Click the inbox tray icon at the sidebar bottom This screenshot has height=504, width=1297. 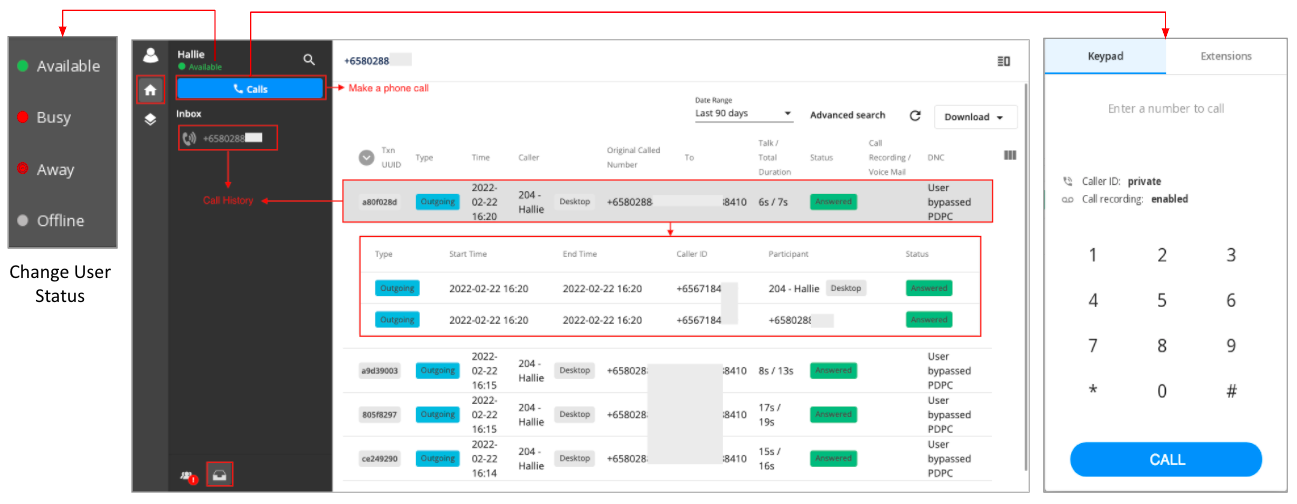point(220,475)
